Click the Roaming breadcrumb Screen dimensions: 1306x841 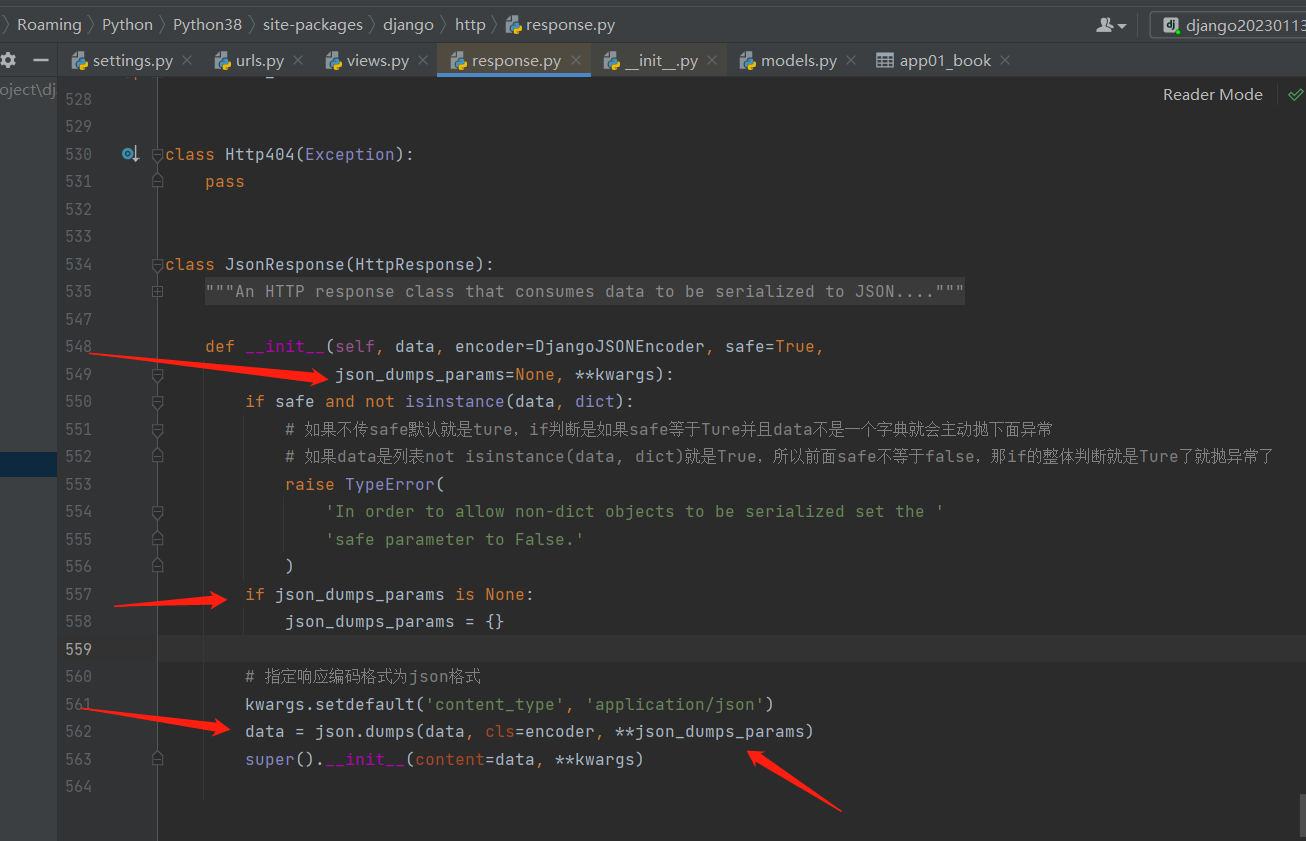(x=49, y=25)
